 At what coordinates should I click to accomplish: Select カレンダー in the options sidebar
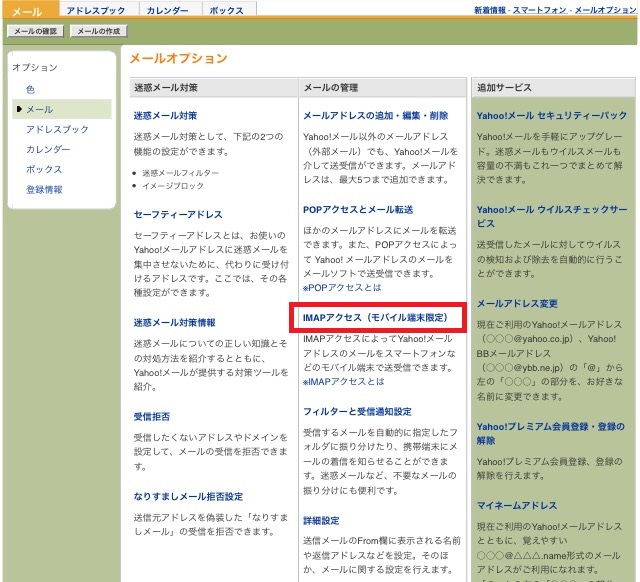[48, 149]
